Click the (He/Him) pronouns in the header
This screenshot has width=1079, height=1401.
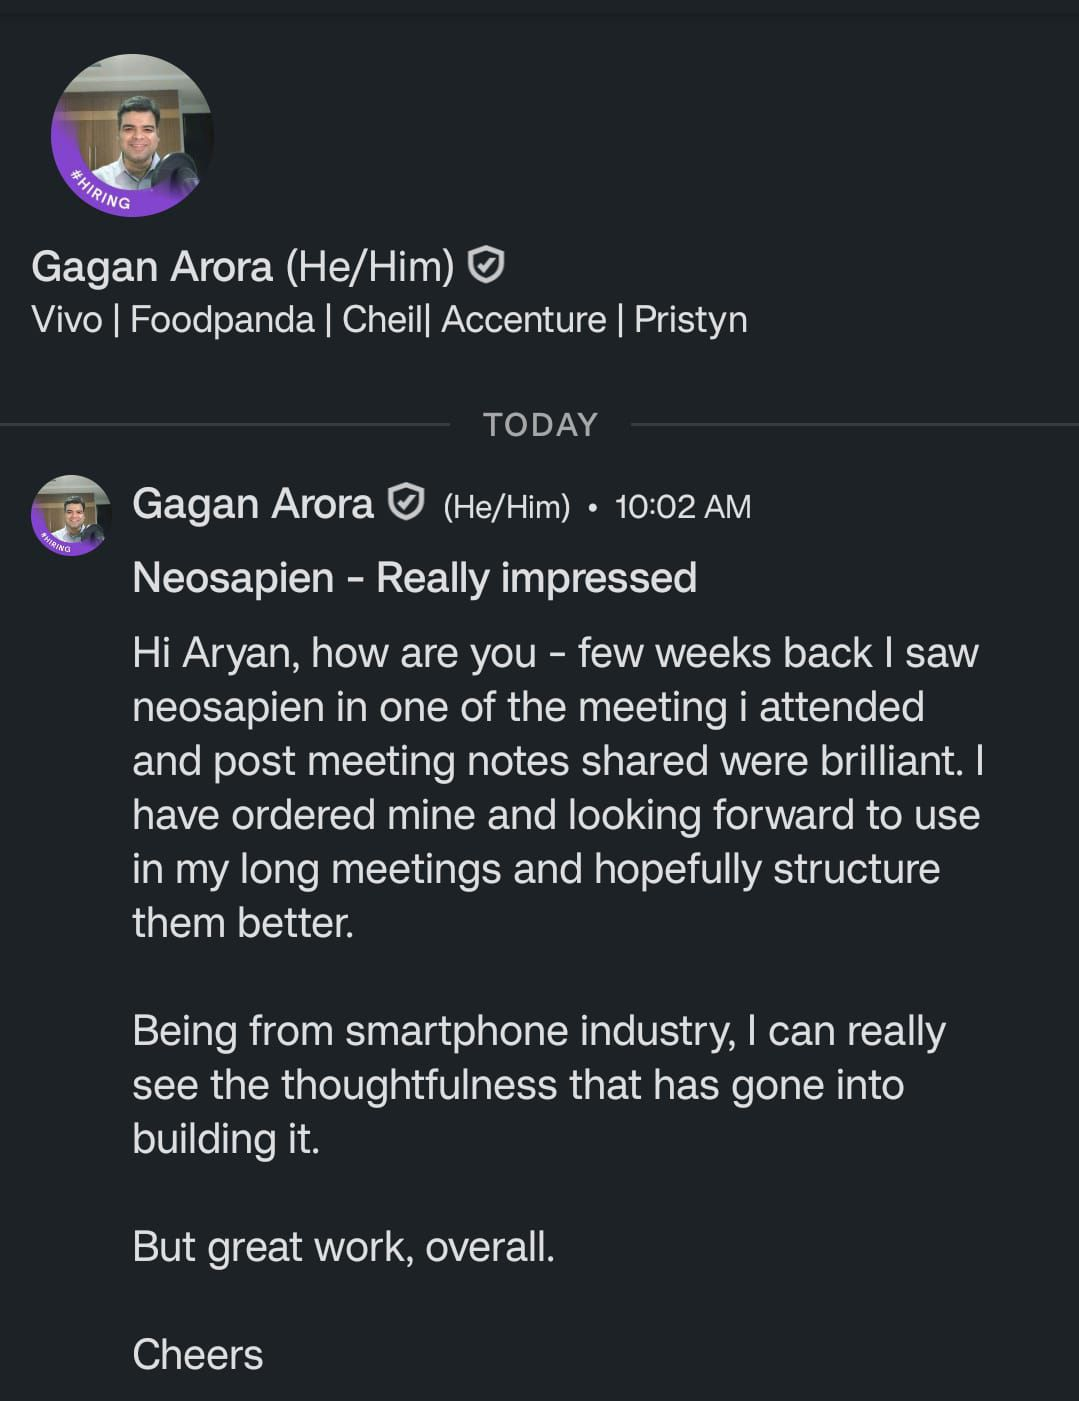pyautogui.click(x=369, y=267)
